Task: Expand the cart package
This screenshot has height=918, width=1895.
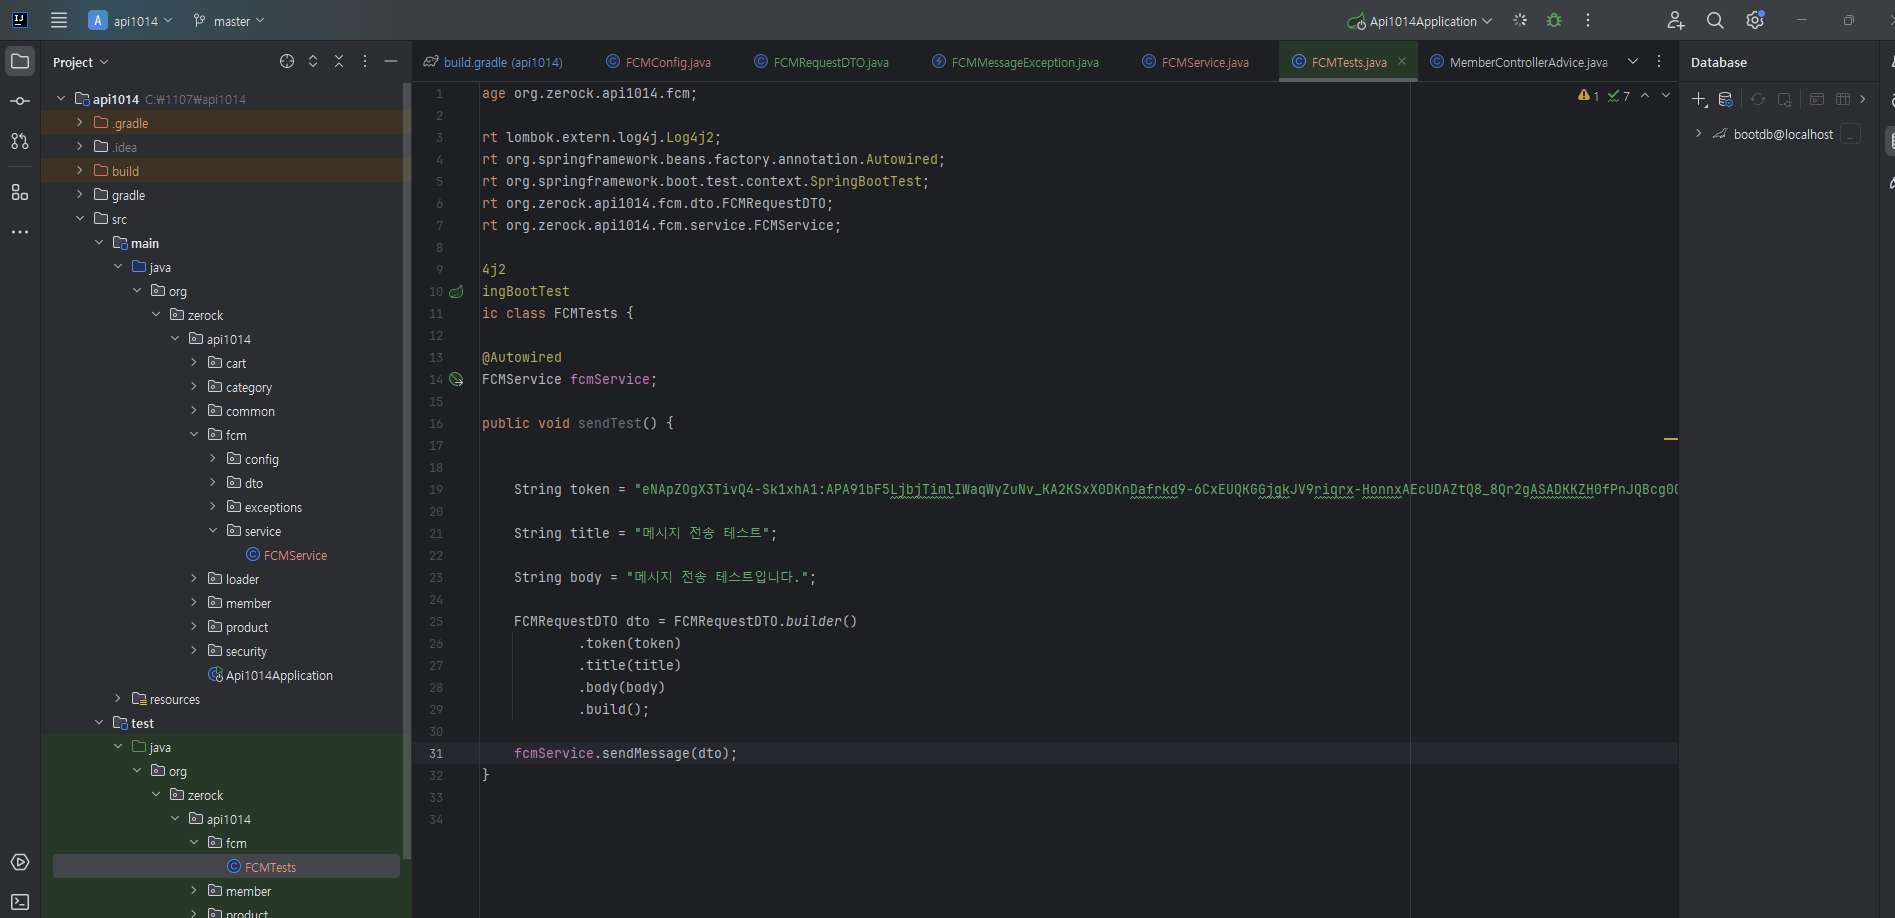Action: point(194,363)
